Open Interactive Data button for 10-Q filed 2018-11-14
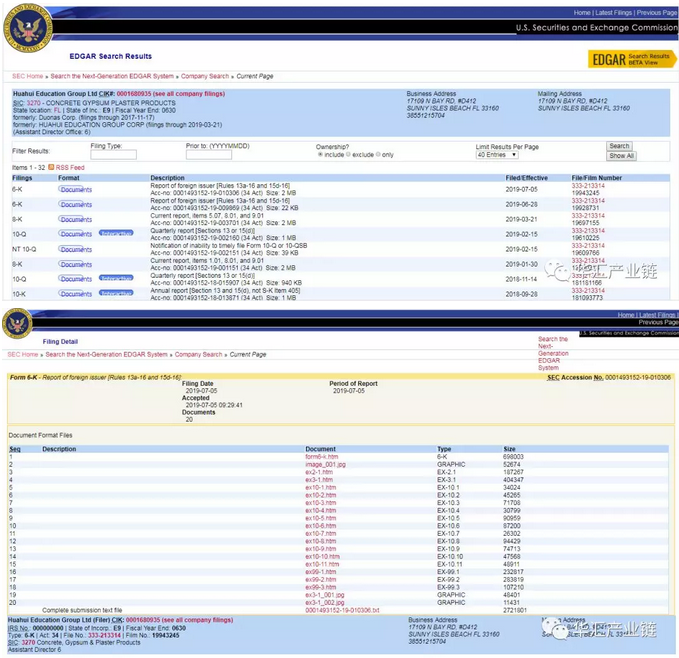 pyautogui.click(x=116, y=278)
